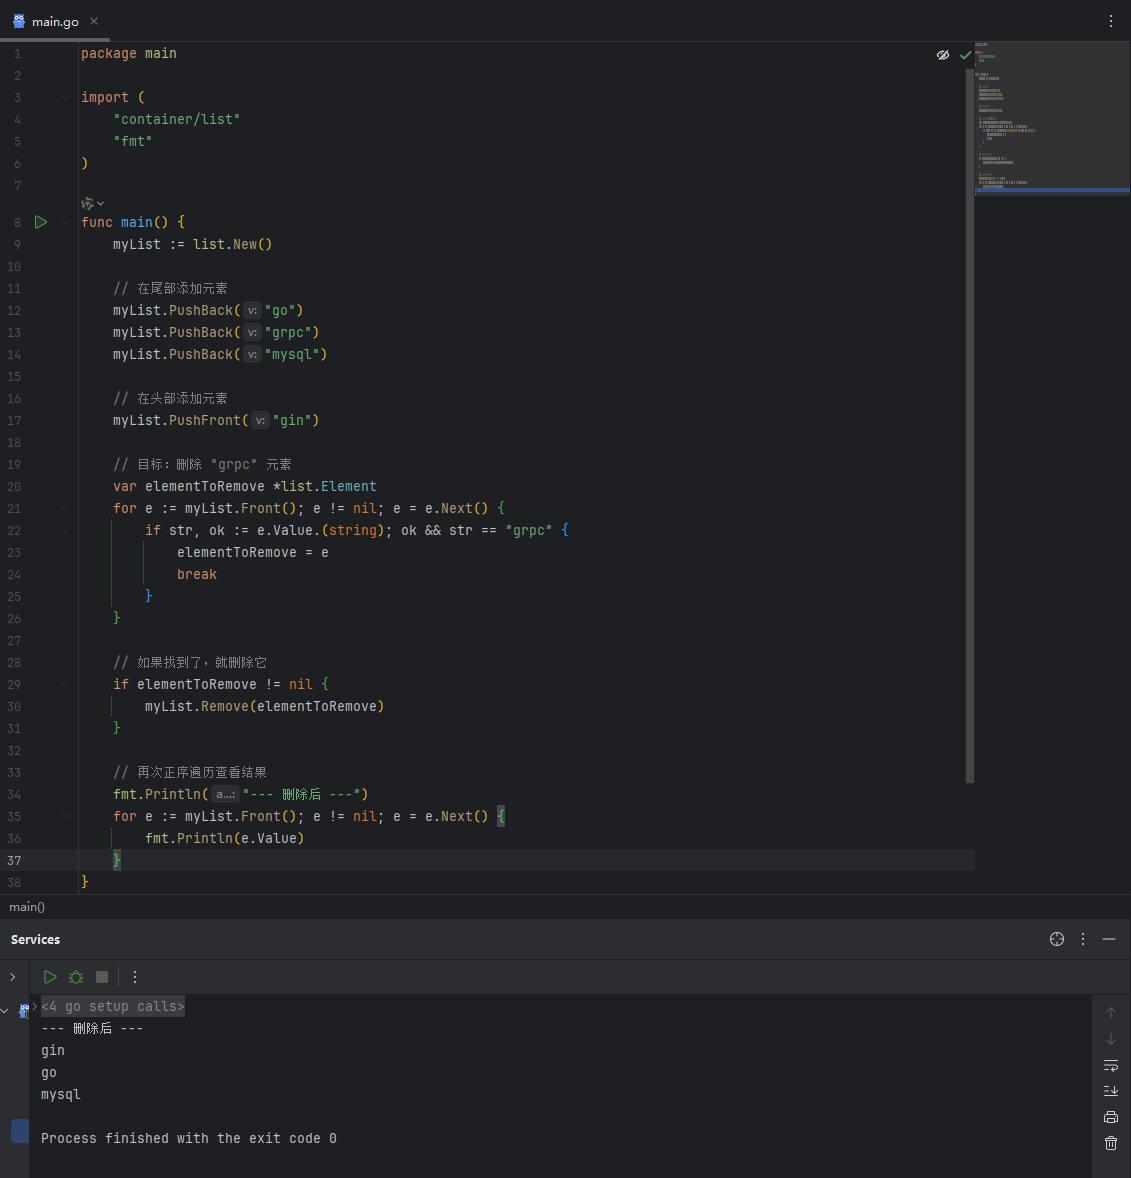Open AI actions icon above func main
The image size is (1131, 1178).
[x=88, y=204]
